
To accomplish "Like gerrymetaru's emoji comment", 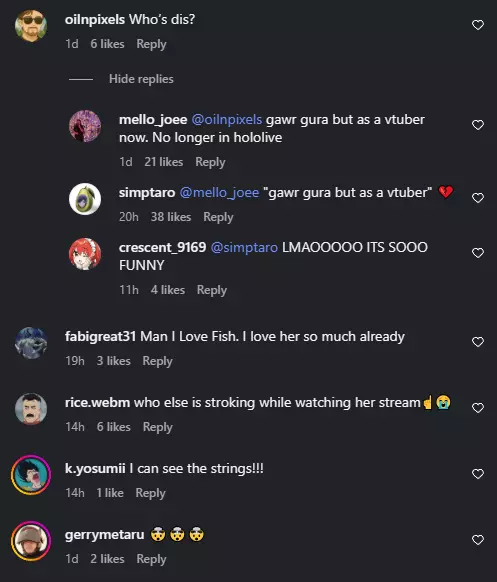I will (478, 540).
